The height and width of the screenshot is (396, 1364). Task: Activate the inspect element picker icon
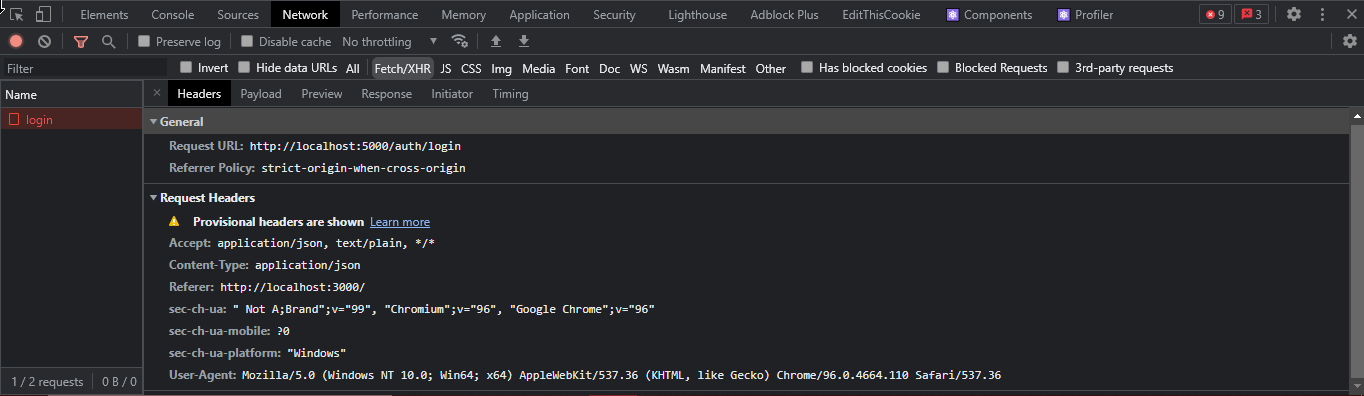pyautogui.click(x=17, y=14)
